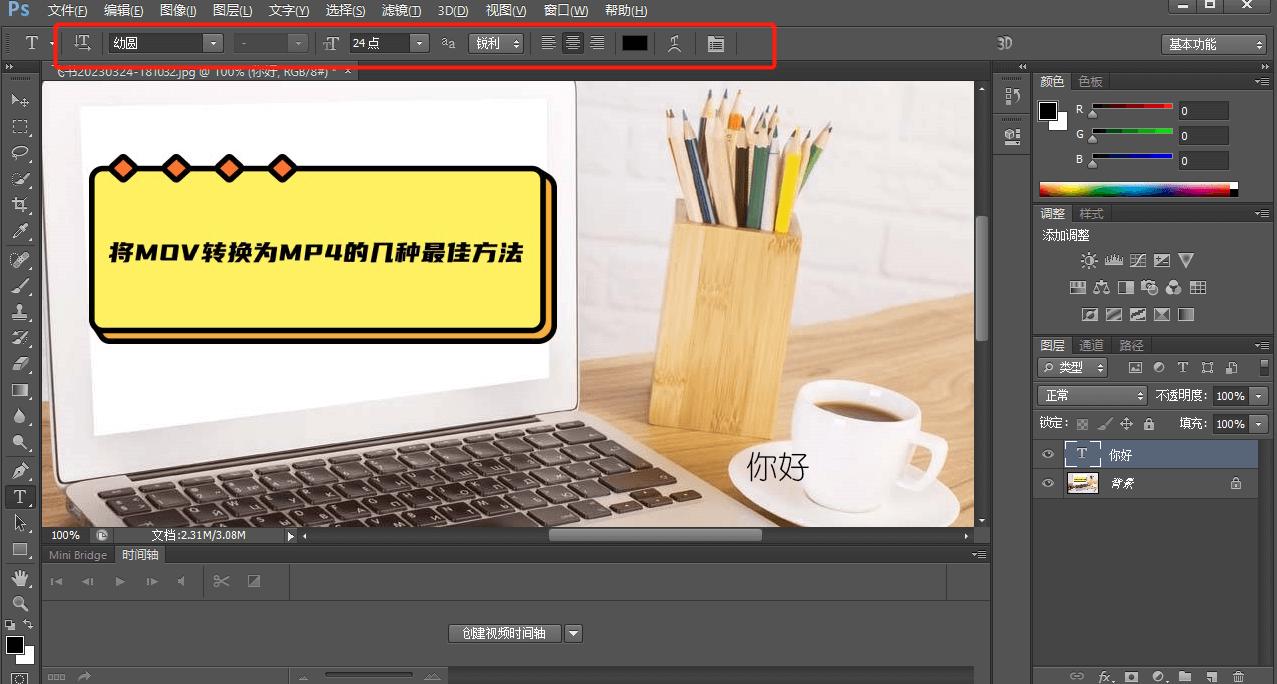This screenshot has width=1277, height=684.
Task: Add a Brightness/Contrast adjustment layer
Action: (x=1089, y=260)
